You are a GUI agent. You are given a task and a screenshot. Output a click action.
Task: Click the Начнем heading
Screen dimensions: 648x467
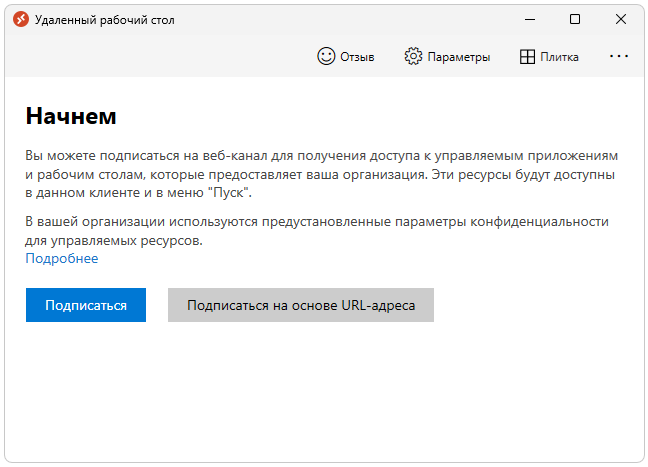point(71,115)
